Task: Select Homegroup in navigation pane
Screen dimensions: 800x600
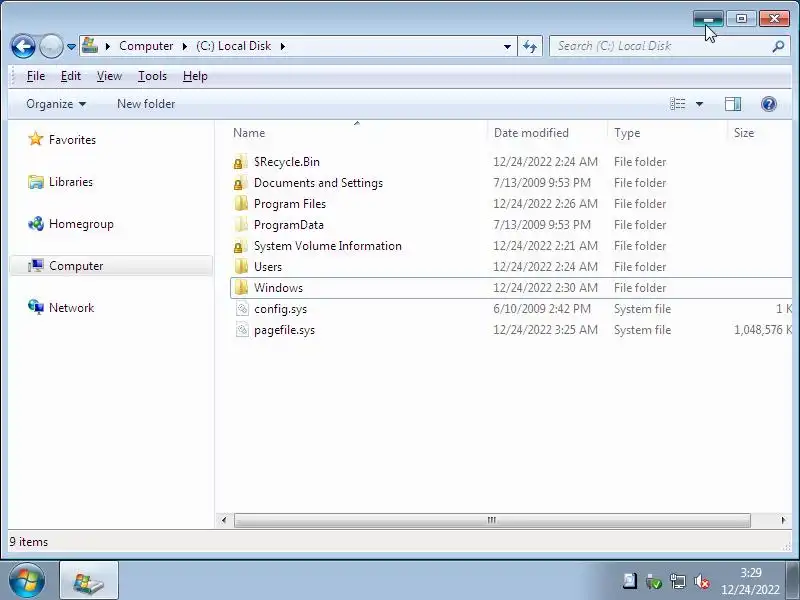Action: pos(81,223)
